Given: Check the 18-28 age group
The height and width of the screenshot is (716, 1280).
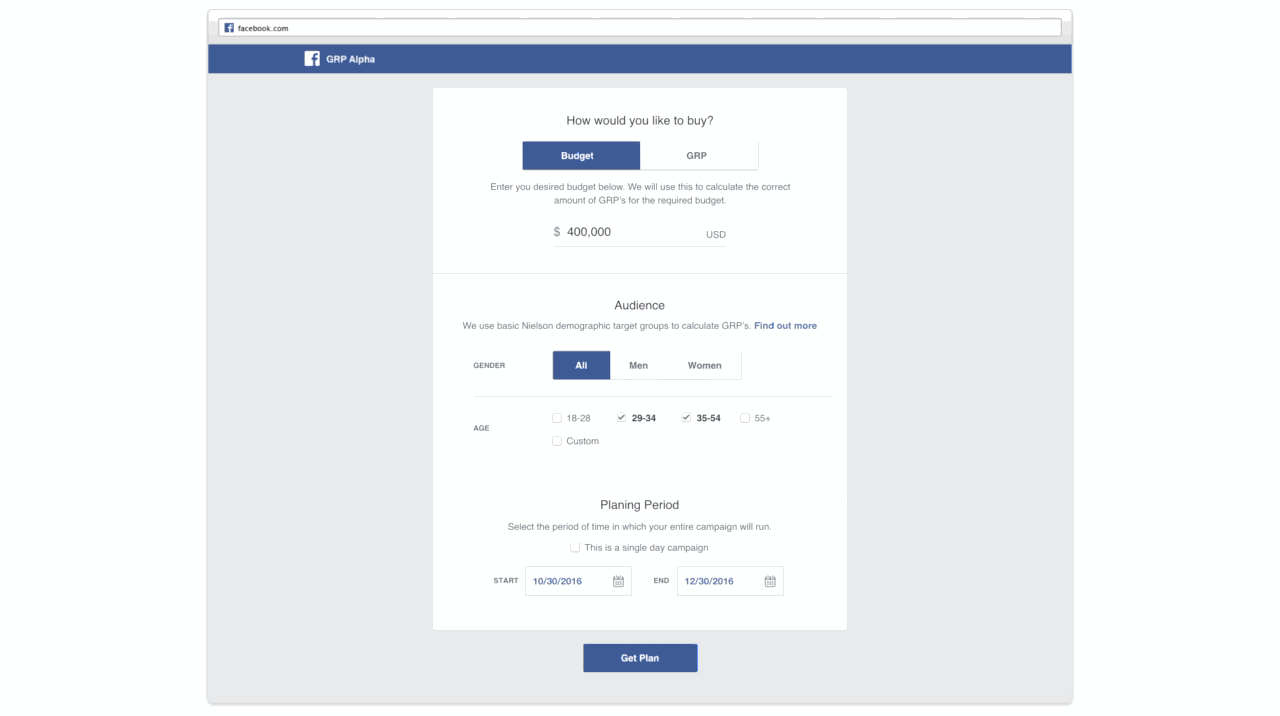Looking at the screenshot, I should click(x=557, y=418).
